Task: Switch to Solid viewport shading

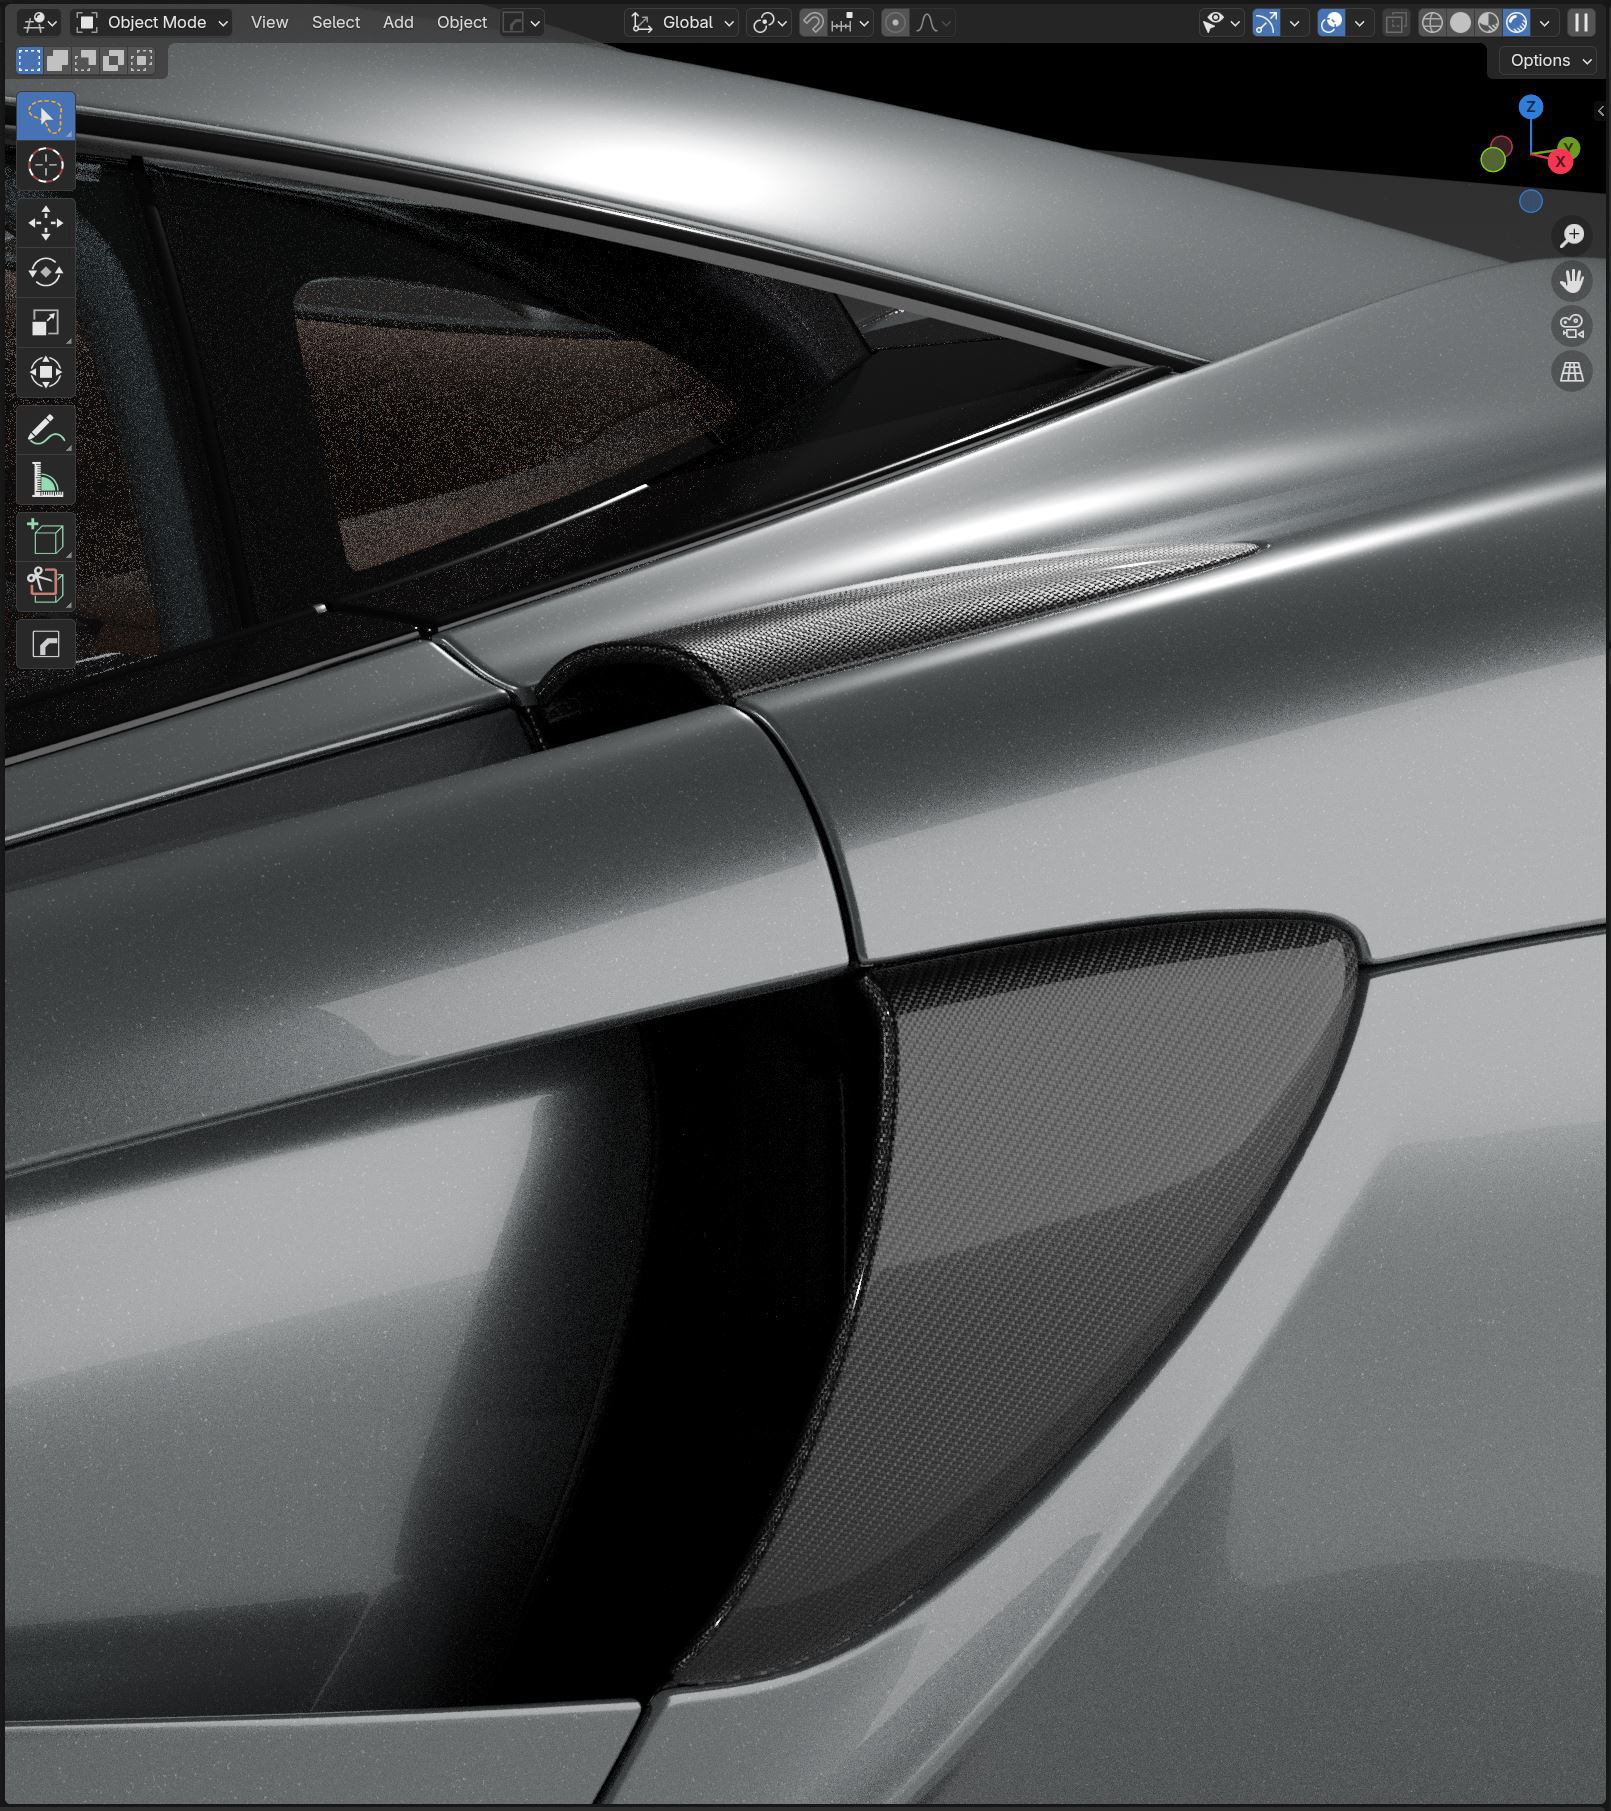Action: 1460,22
